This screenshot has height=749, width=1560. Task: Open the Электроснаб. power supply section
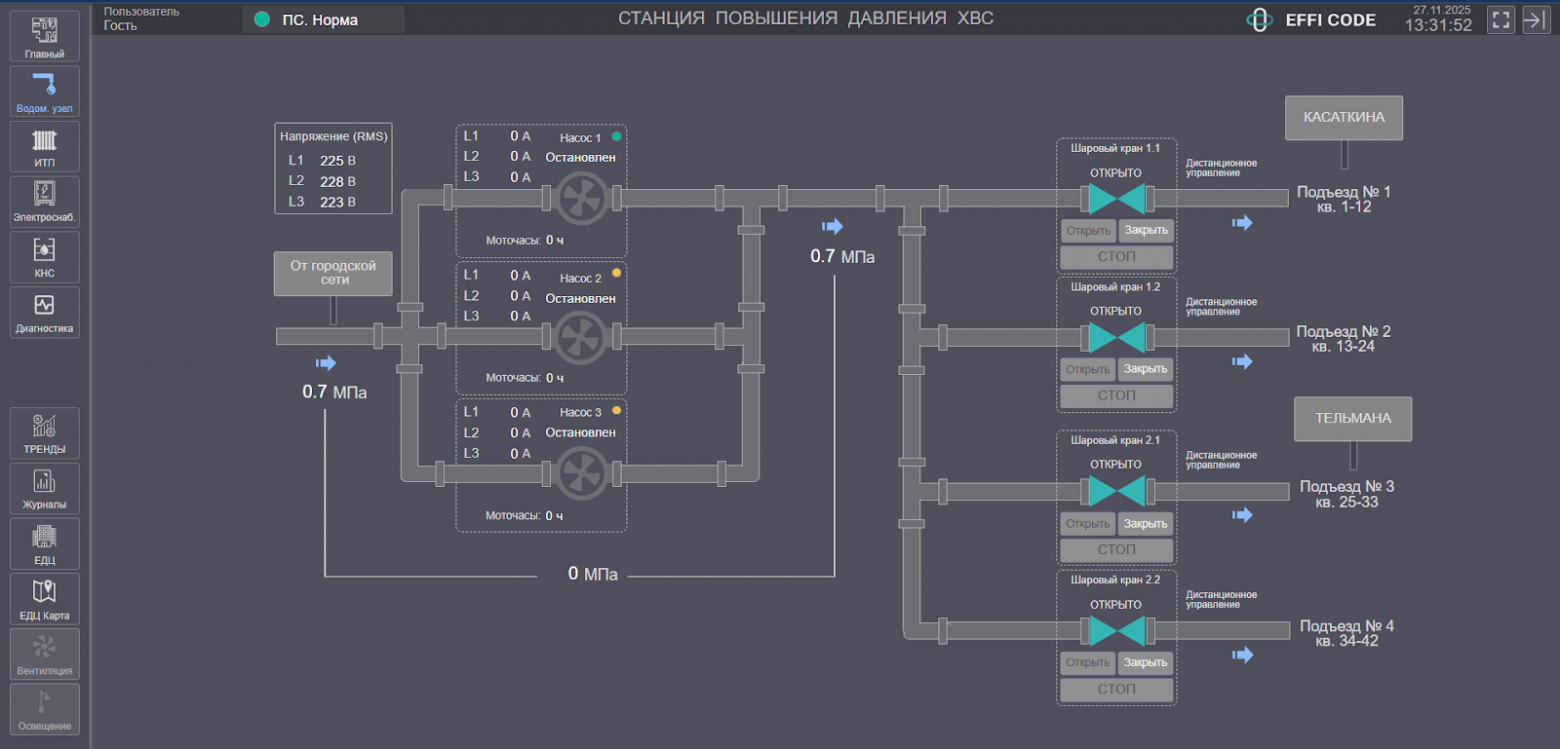(x=44, y=201)
